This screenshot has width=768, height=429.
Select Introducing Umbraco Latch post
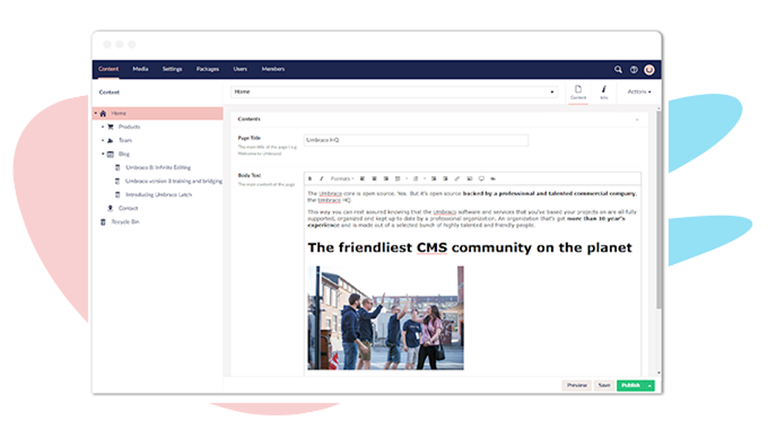coord(158,195)
